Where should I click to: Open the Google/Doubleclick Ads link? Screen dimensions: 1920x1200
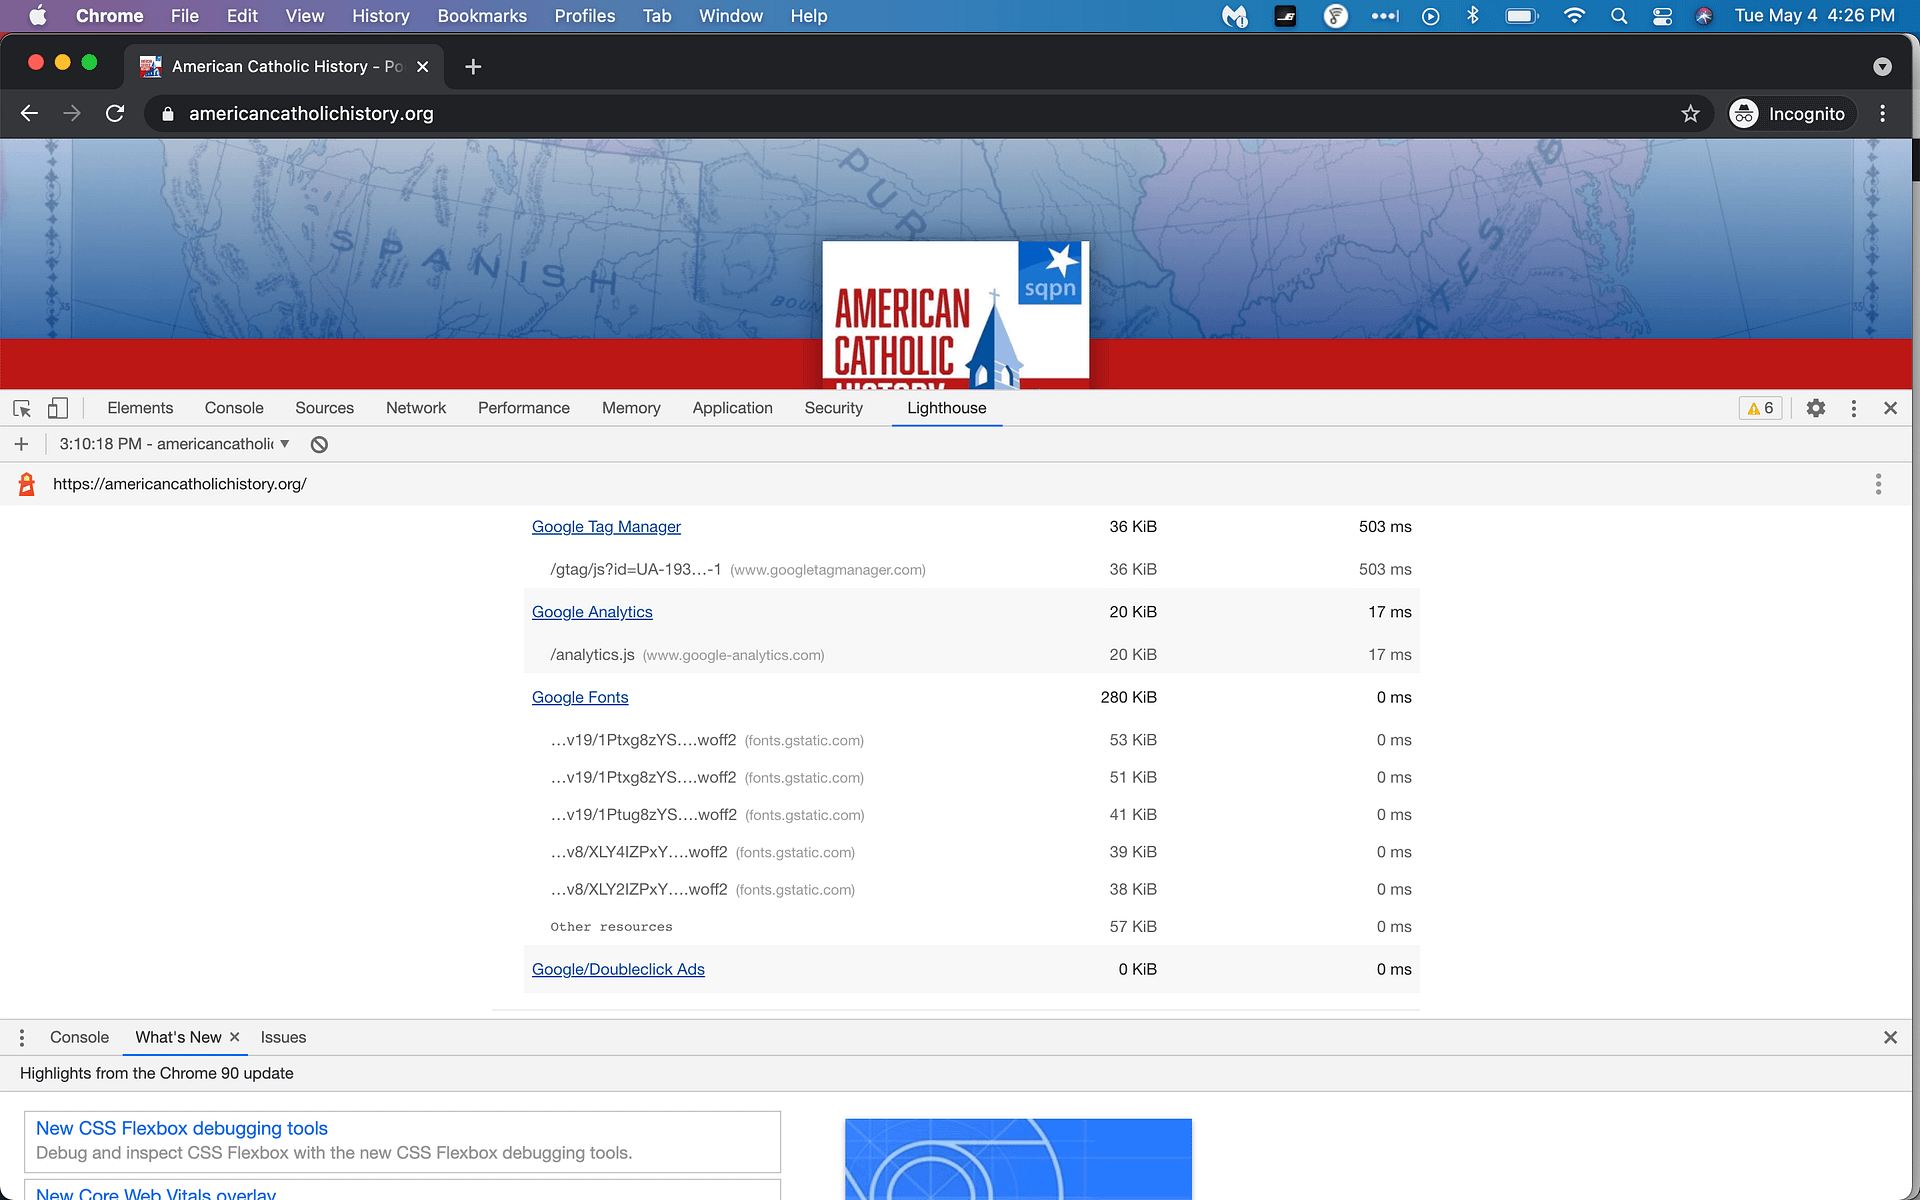(618, 970)
